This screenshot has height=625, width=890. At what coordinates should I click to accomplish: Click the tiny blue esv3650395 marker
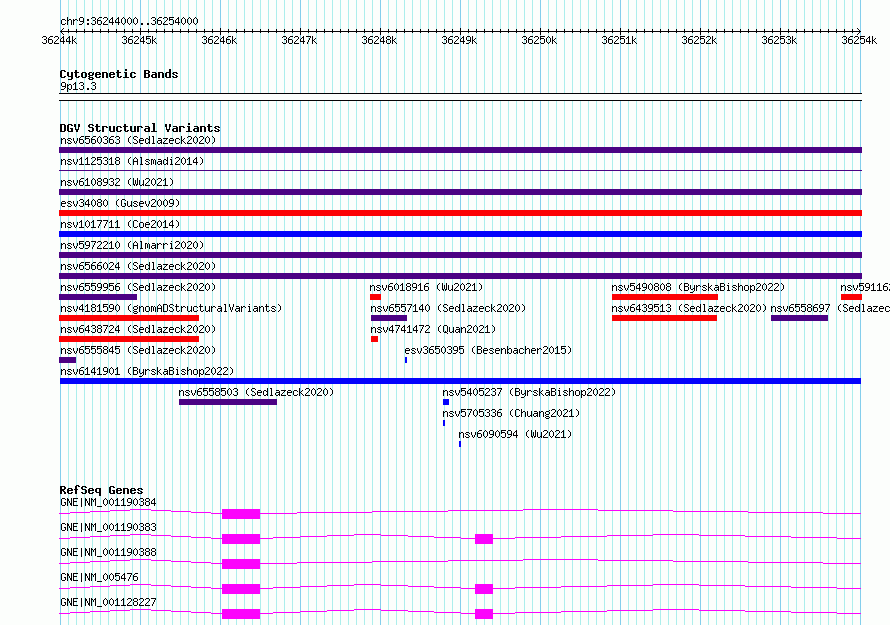tap(406, 360)
